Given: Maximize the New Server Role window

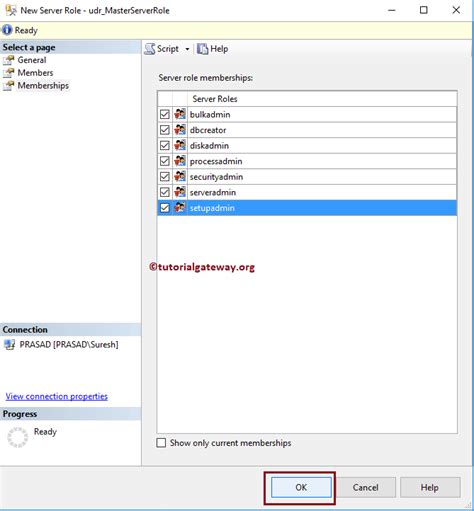Looking at the screenshot, I should (424, 10).
